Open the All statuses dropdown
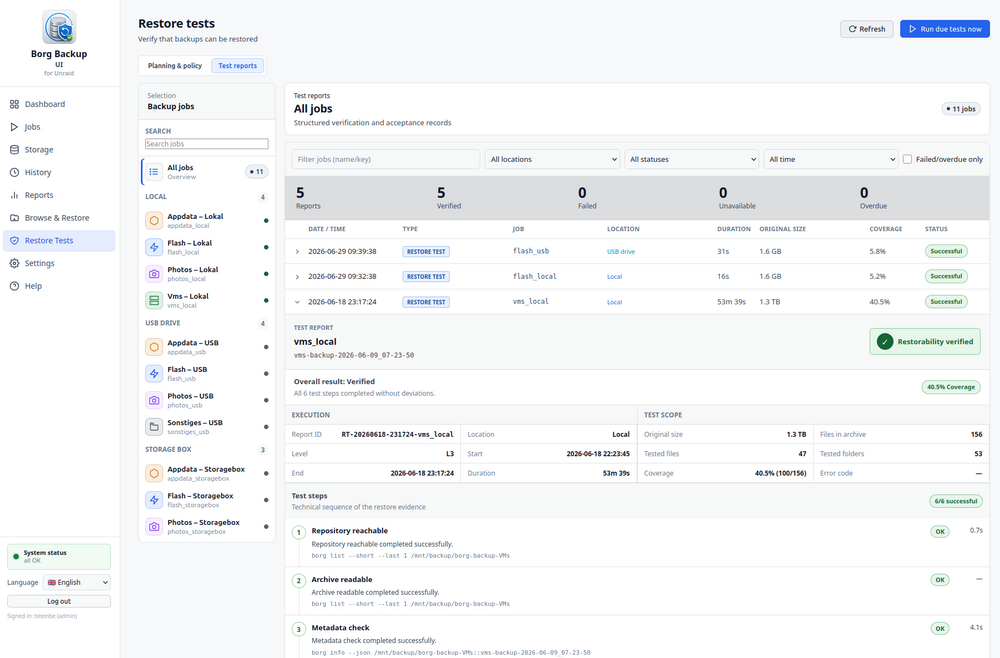Viewport: 1000px width, 658px height. (691, 159)
